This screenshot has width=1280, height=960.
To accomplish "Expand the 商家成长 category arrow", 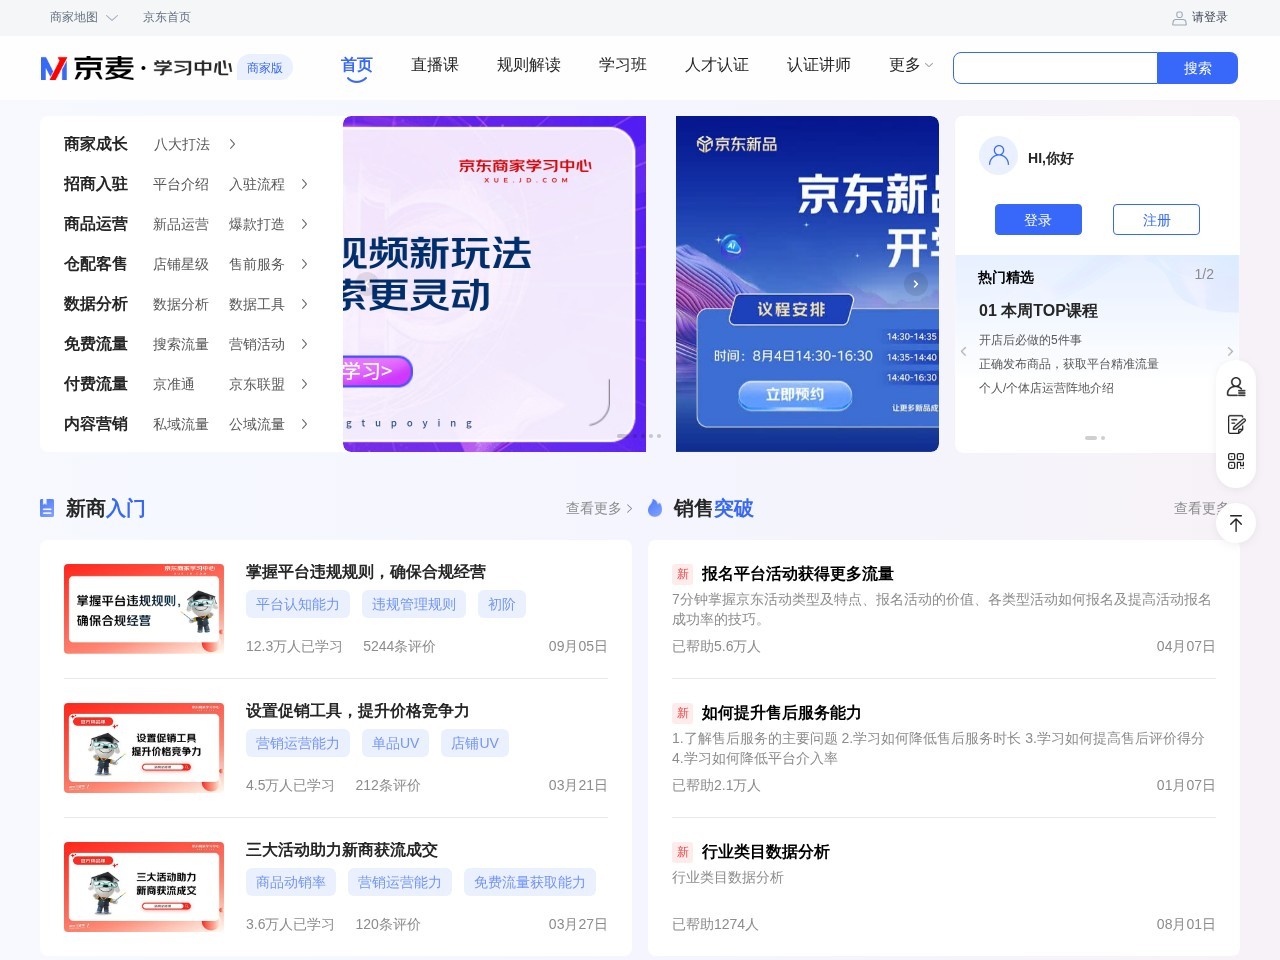I will coord(232,144).
